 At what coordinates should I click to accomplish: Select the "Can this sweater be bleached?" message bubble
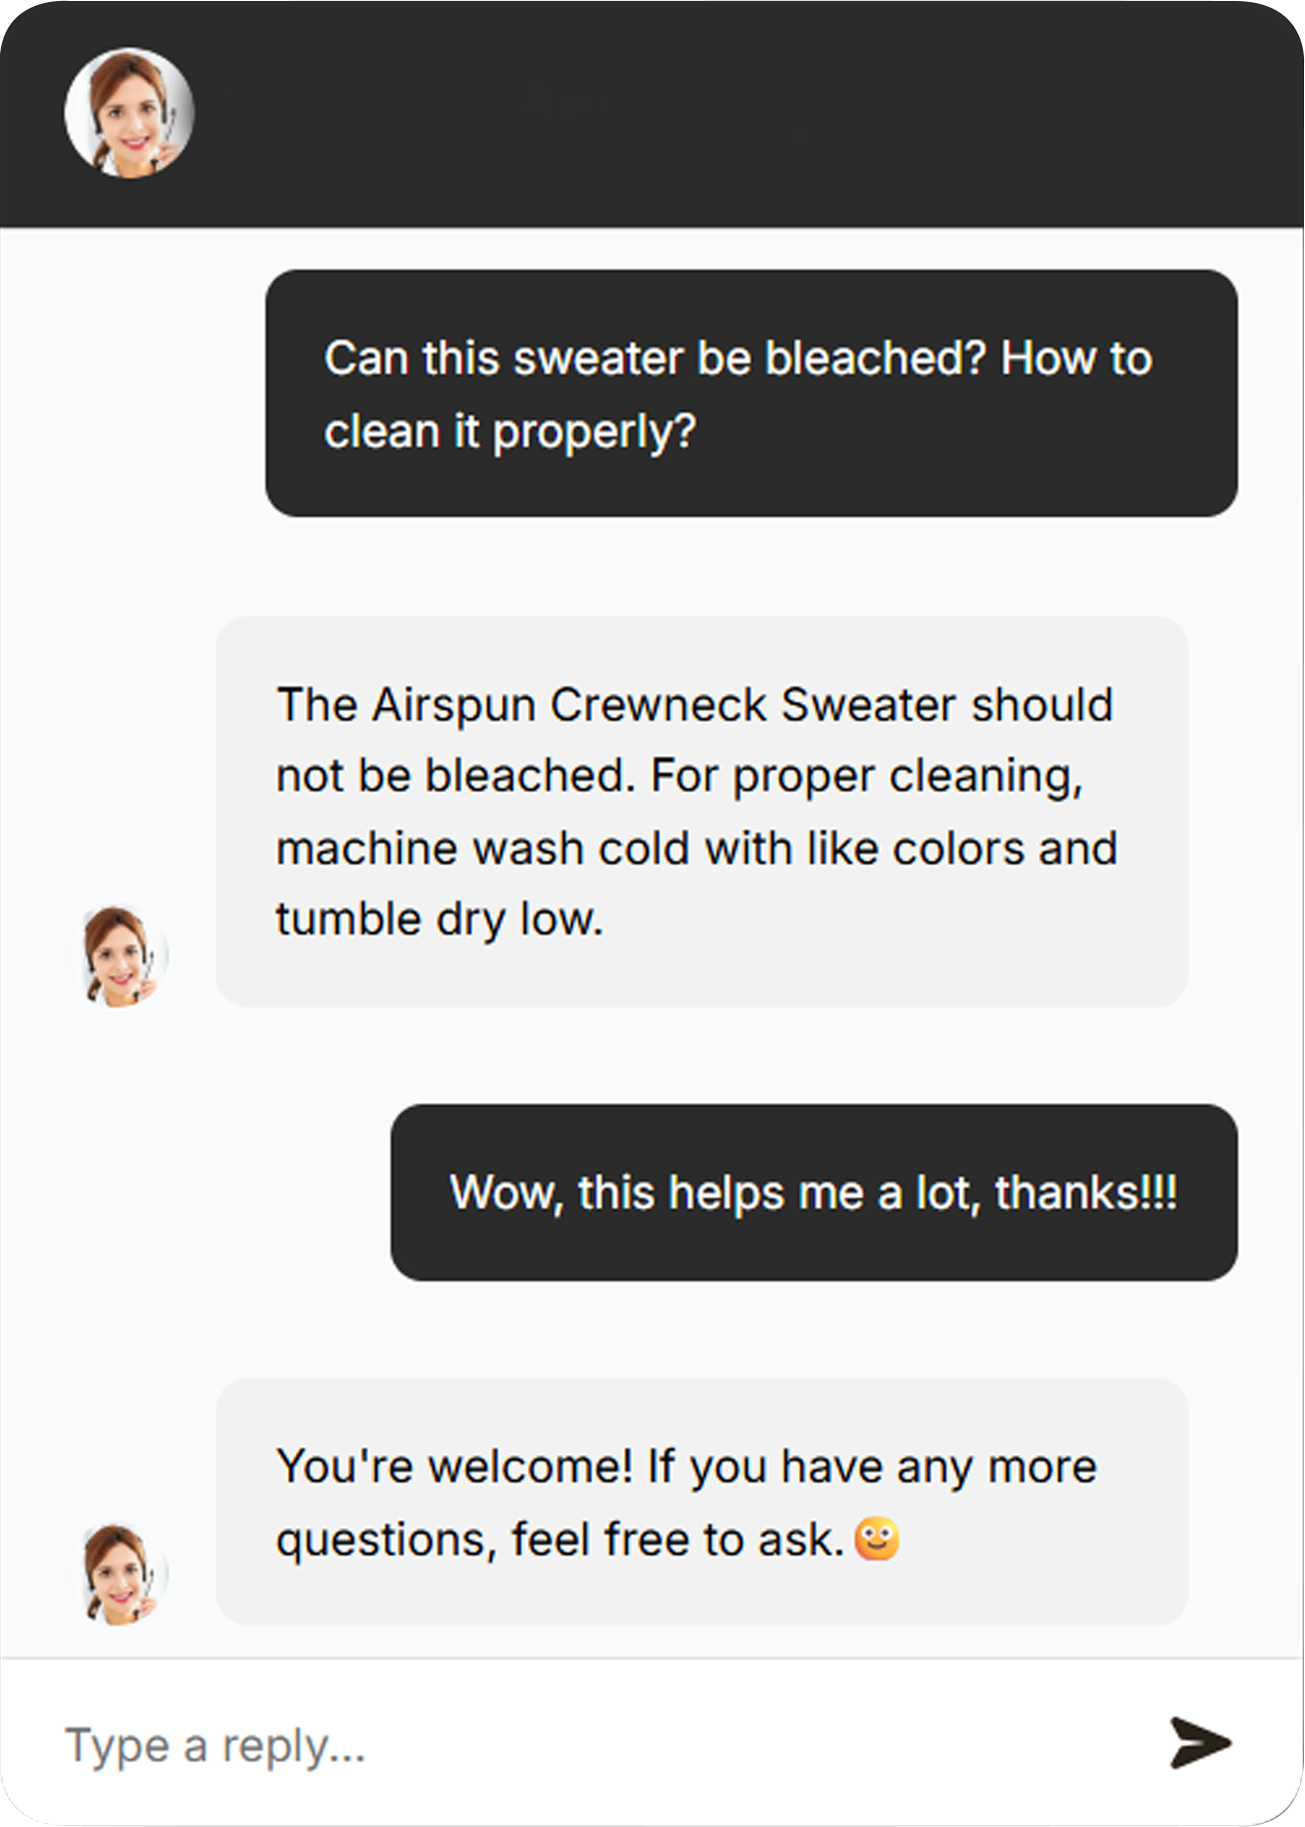coord(751,393)
